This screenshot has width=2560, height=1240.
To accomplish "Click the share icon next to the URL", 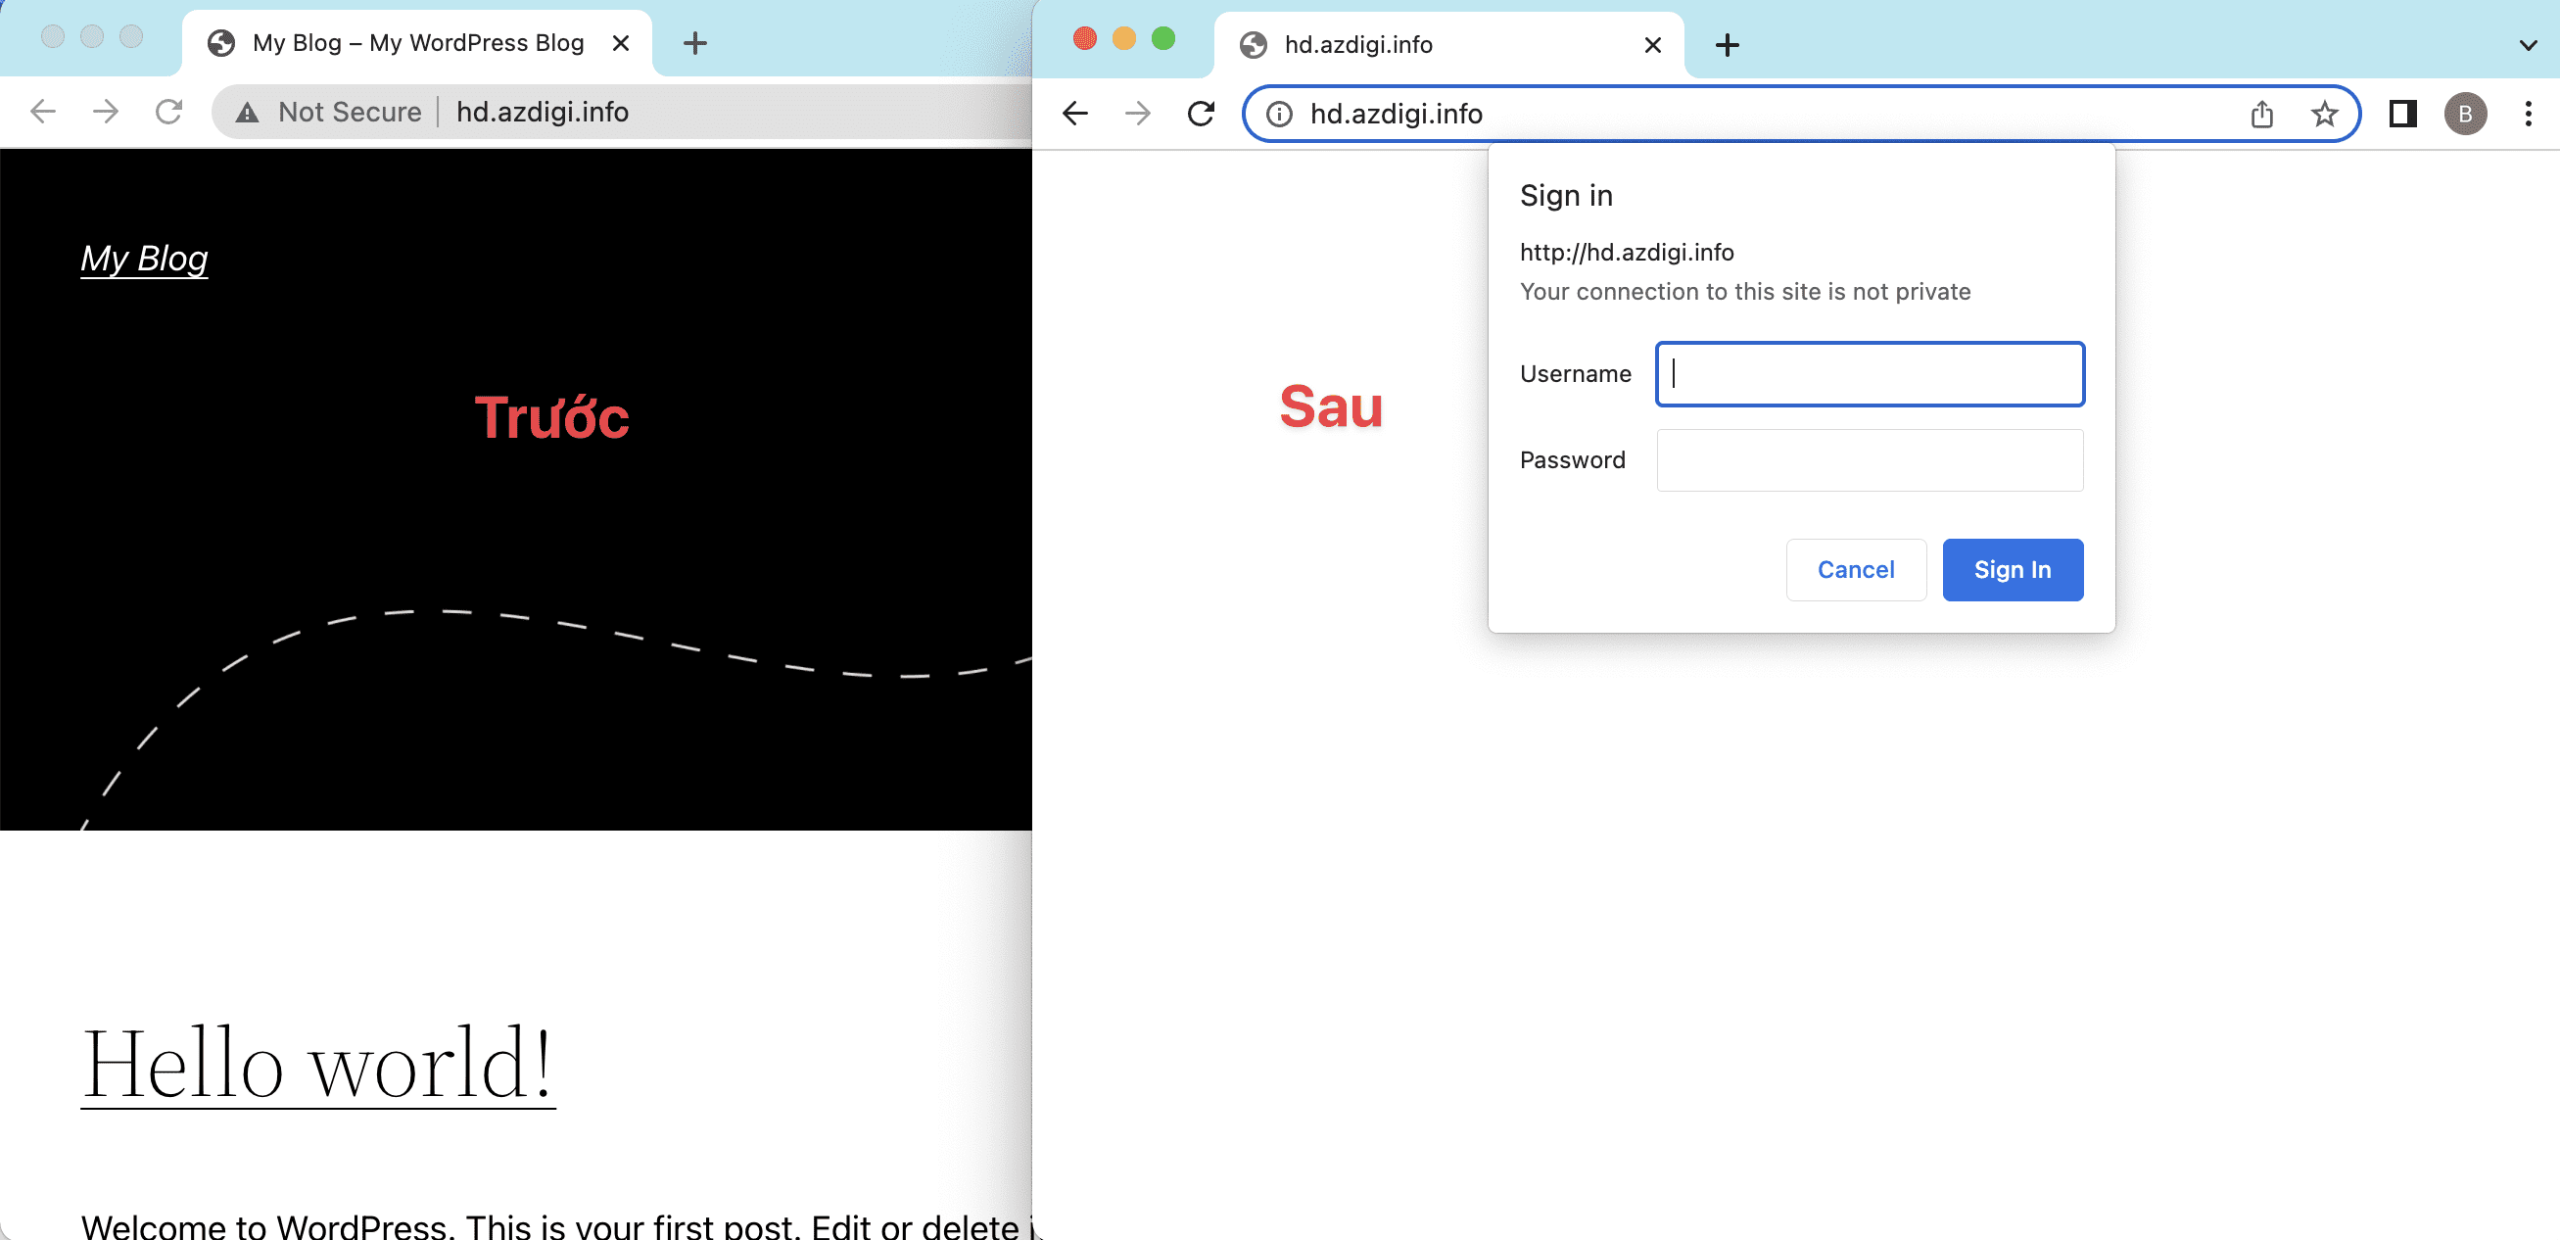I will (2262, 113).
